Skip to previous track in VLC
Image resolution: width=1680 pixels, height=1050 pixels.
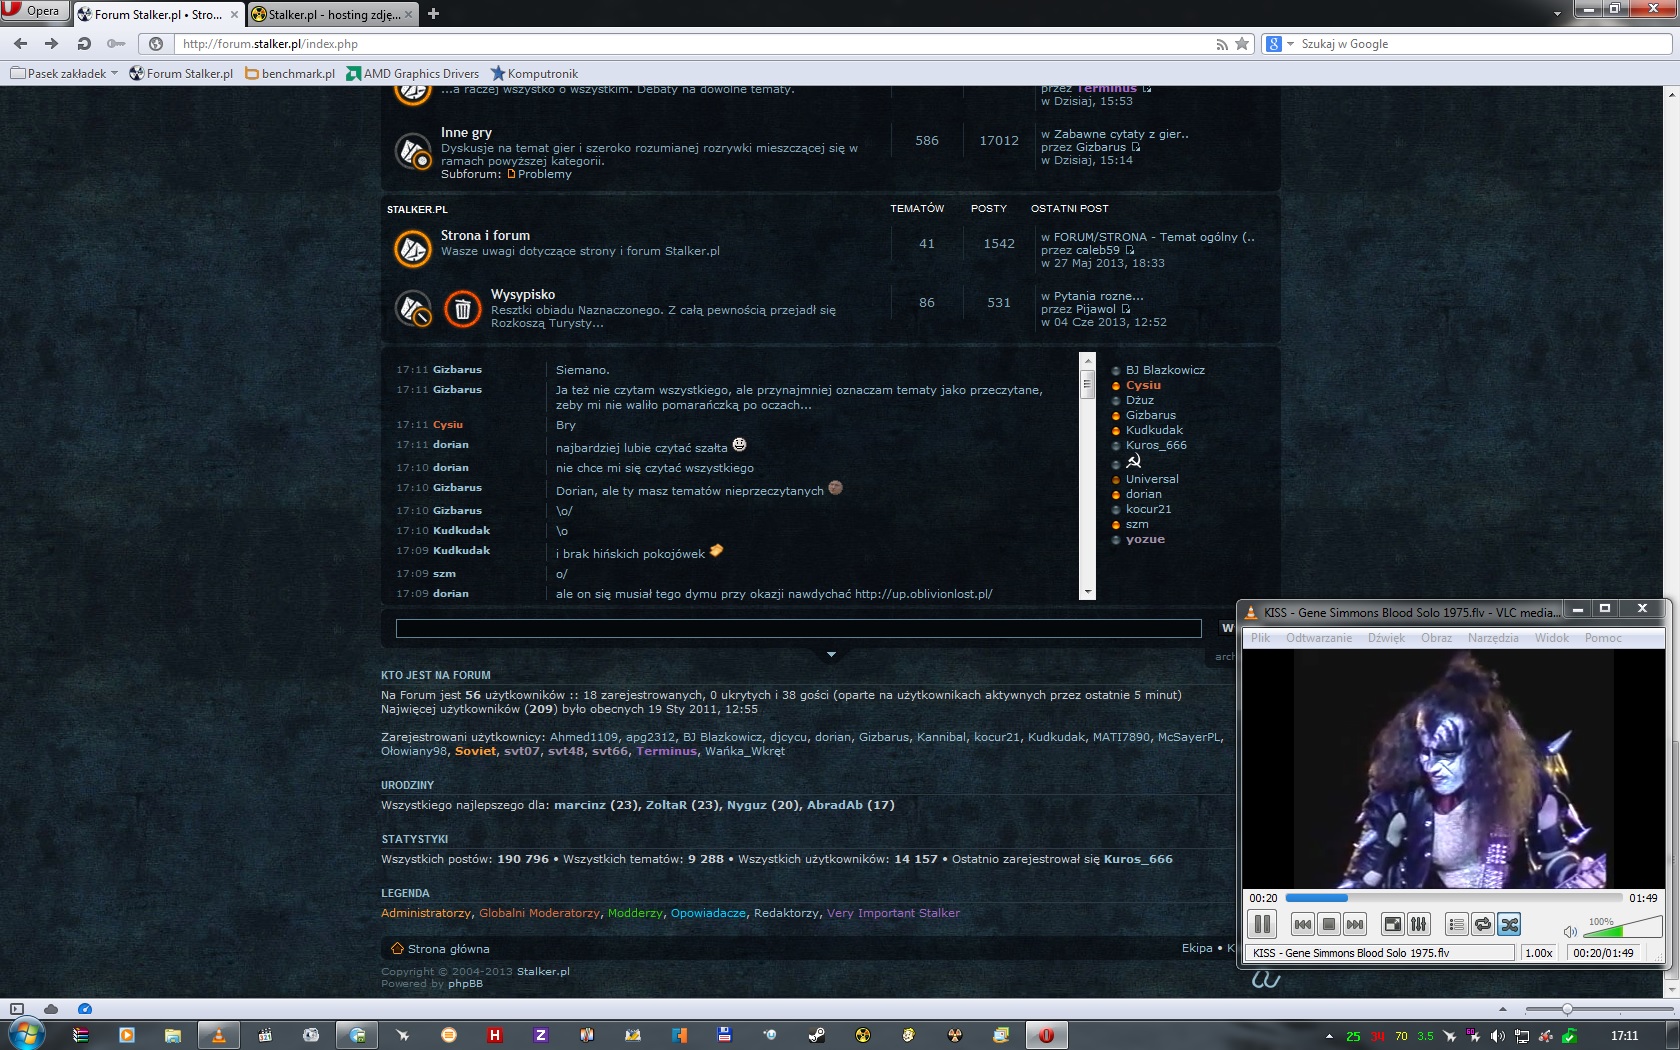tap(1302, 924)
